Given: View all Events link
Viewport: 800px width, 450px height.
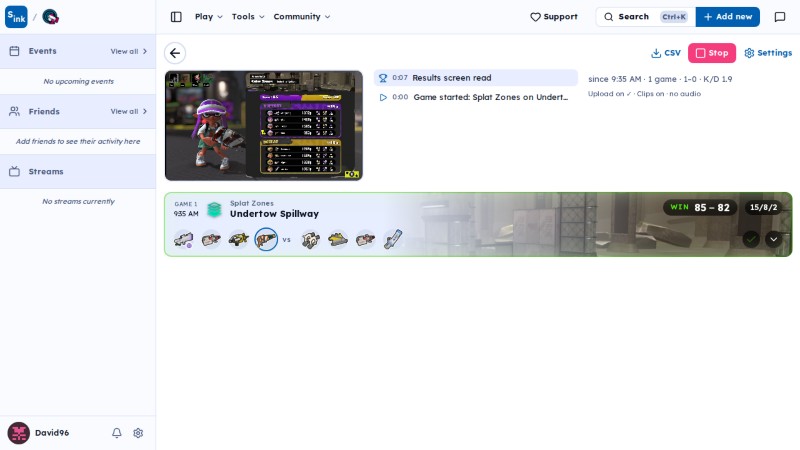Looking at the screenshot, I should pyautogui.click(x=129, y=52).
